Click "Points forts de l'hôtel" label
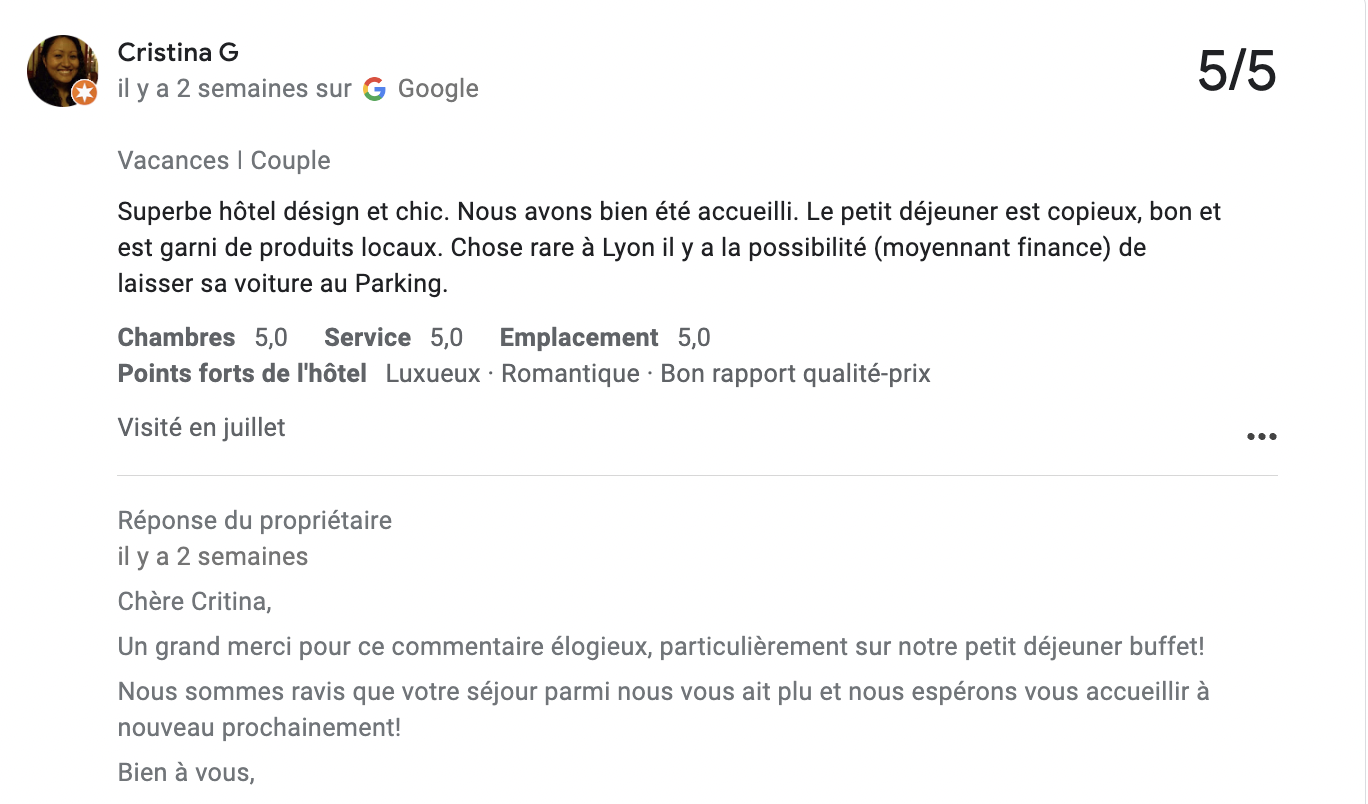 [x=242, y=374]
